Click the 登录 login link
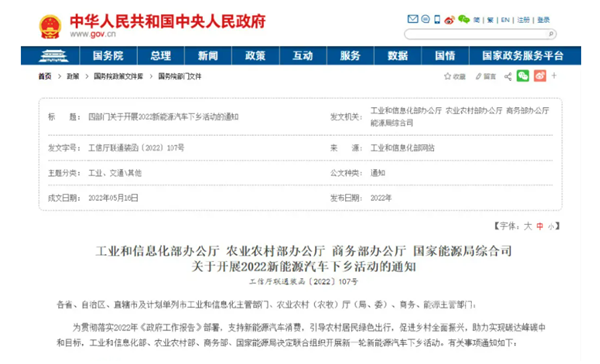Screen dimensions: 600x364 tap(543, 20)
